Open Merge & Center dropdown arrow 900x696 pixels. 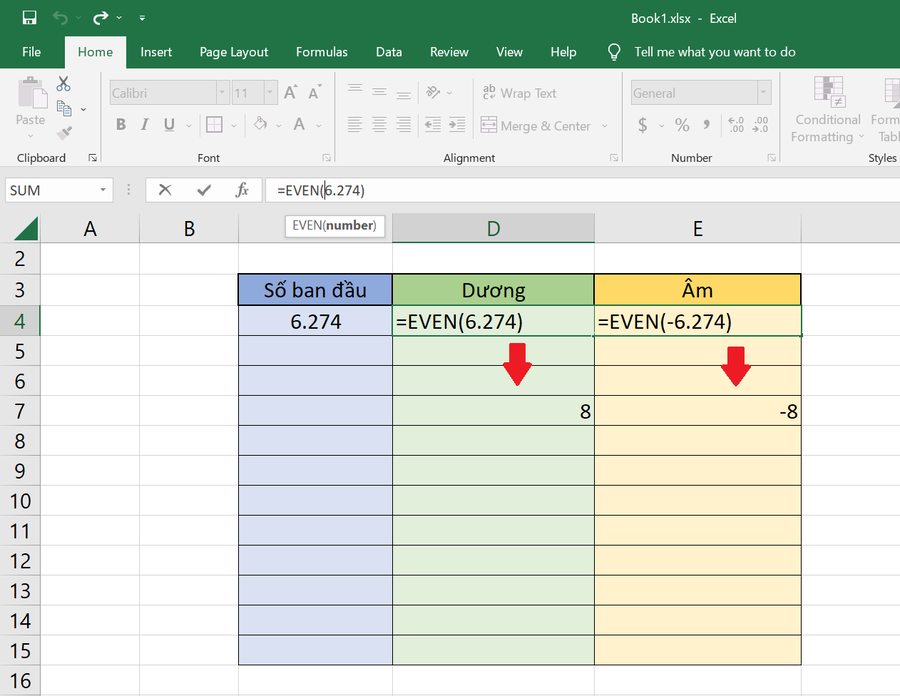click(x=604, y=126)
